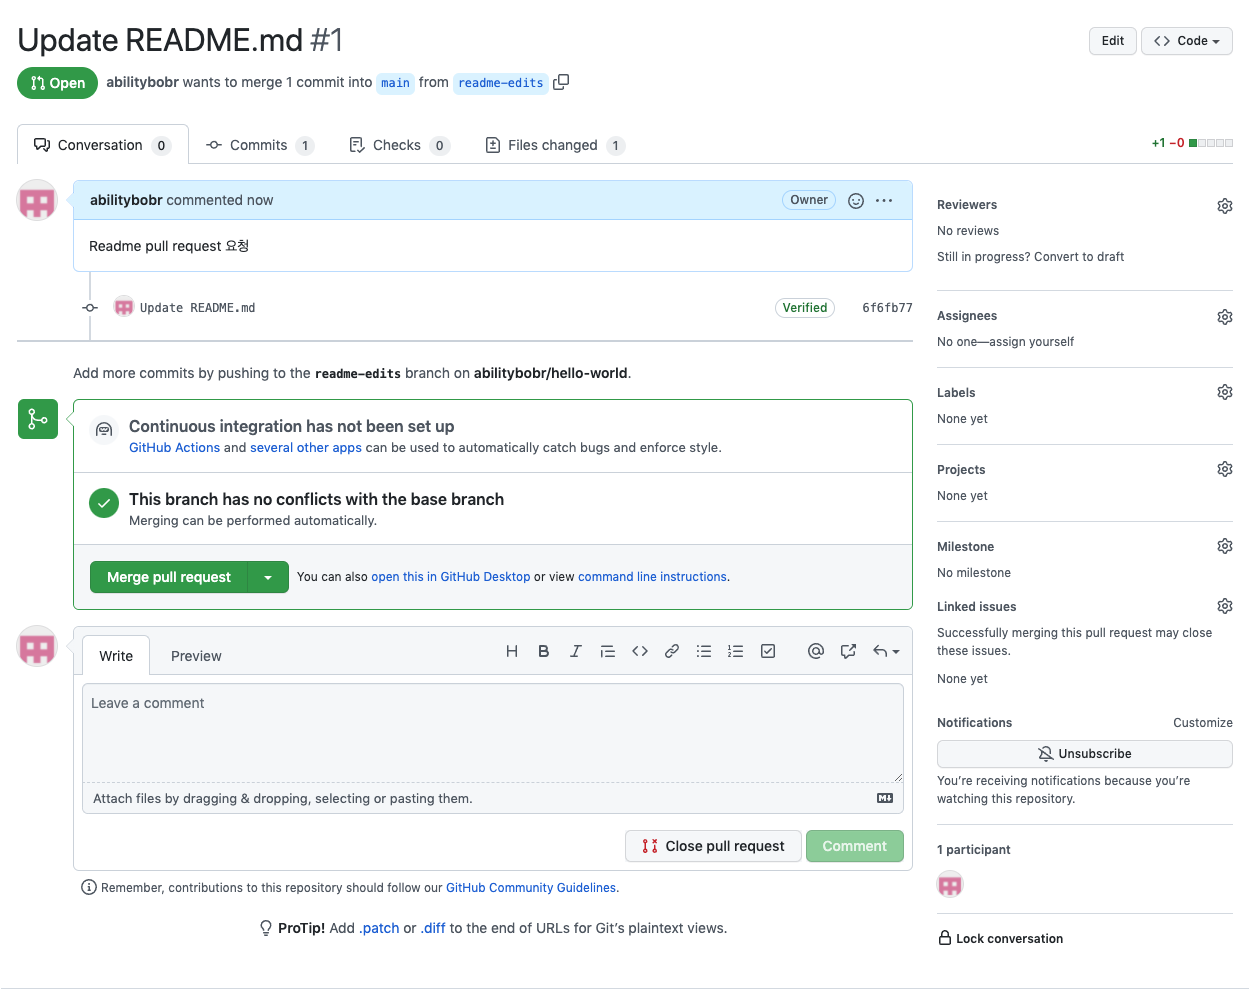Click the Merge pull request button
This screenshot has width=1257, height=999.
(169, 577)
